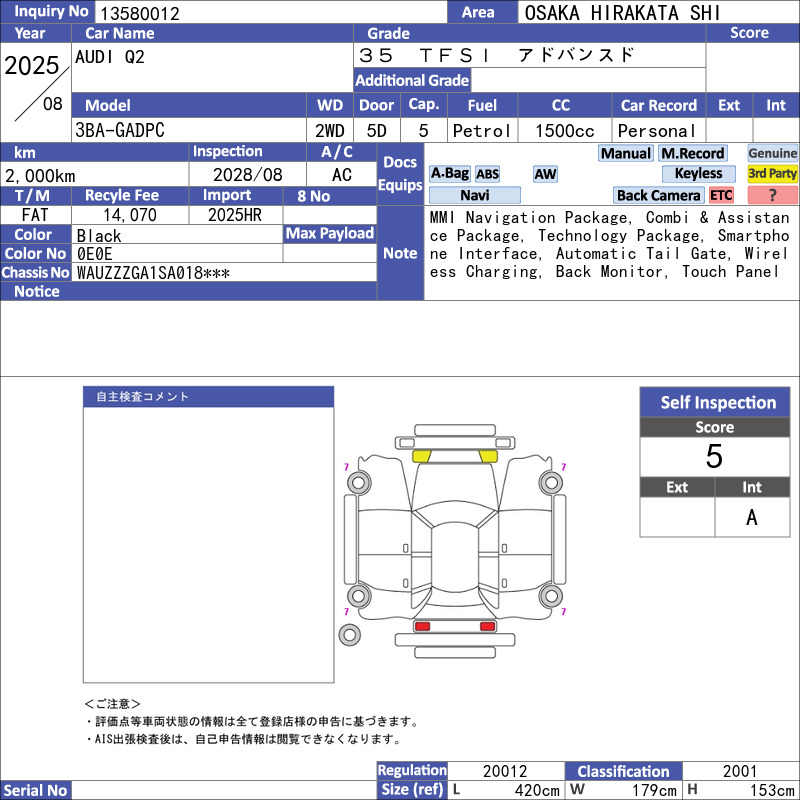Viewport: 800px width, 800px height.
Task: Click the red ETC badge
Action: (721, 195)
